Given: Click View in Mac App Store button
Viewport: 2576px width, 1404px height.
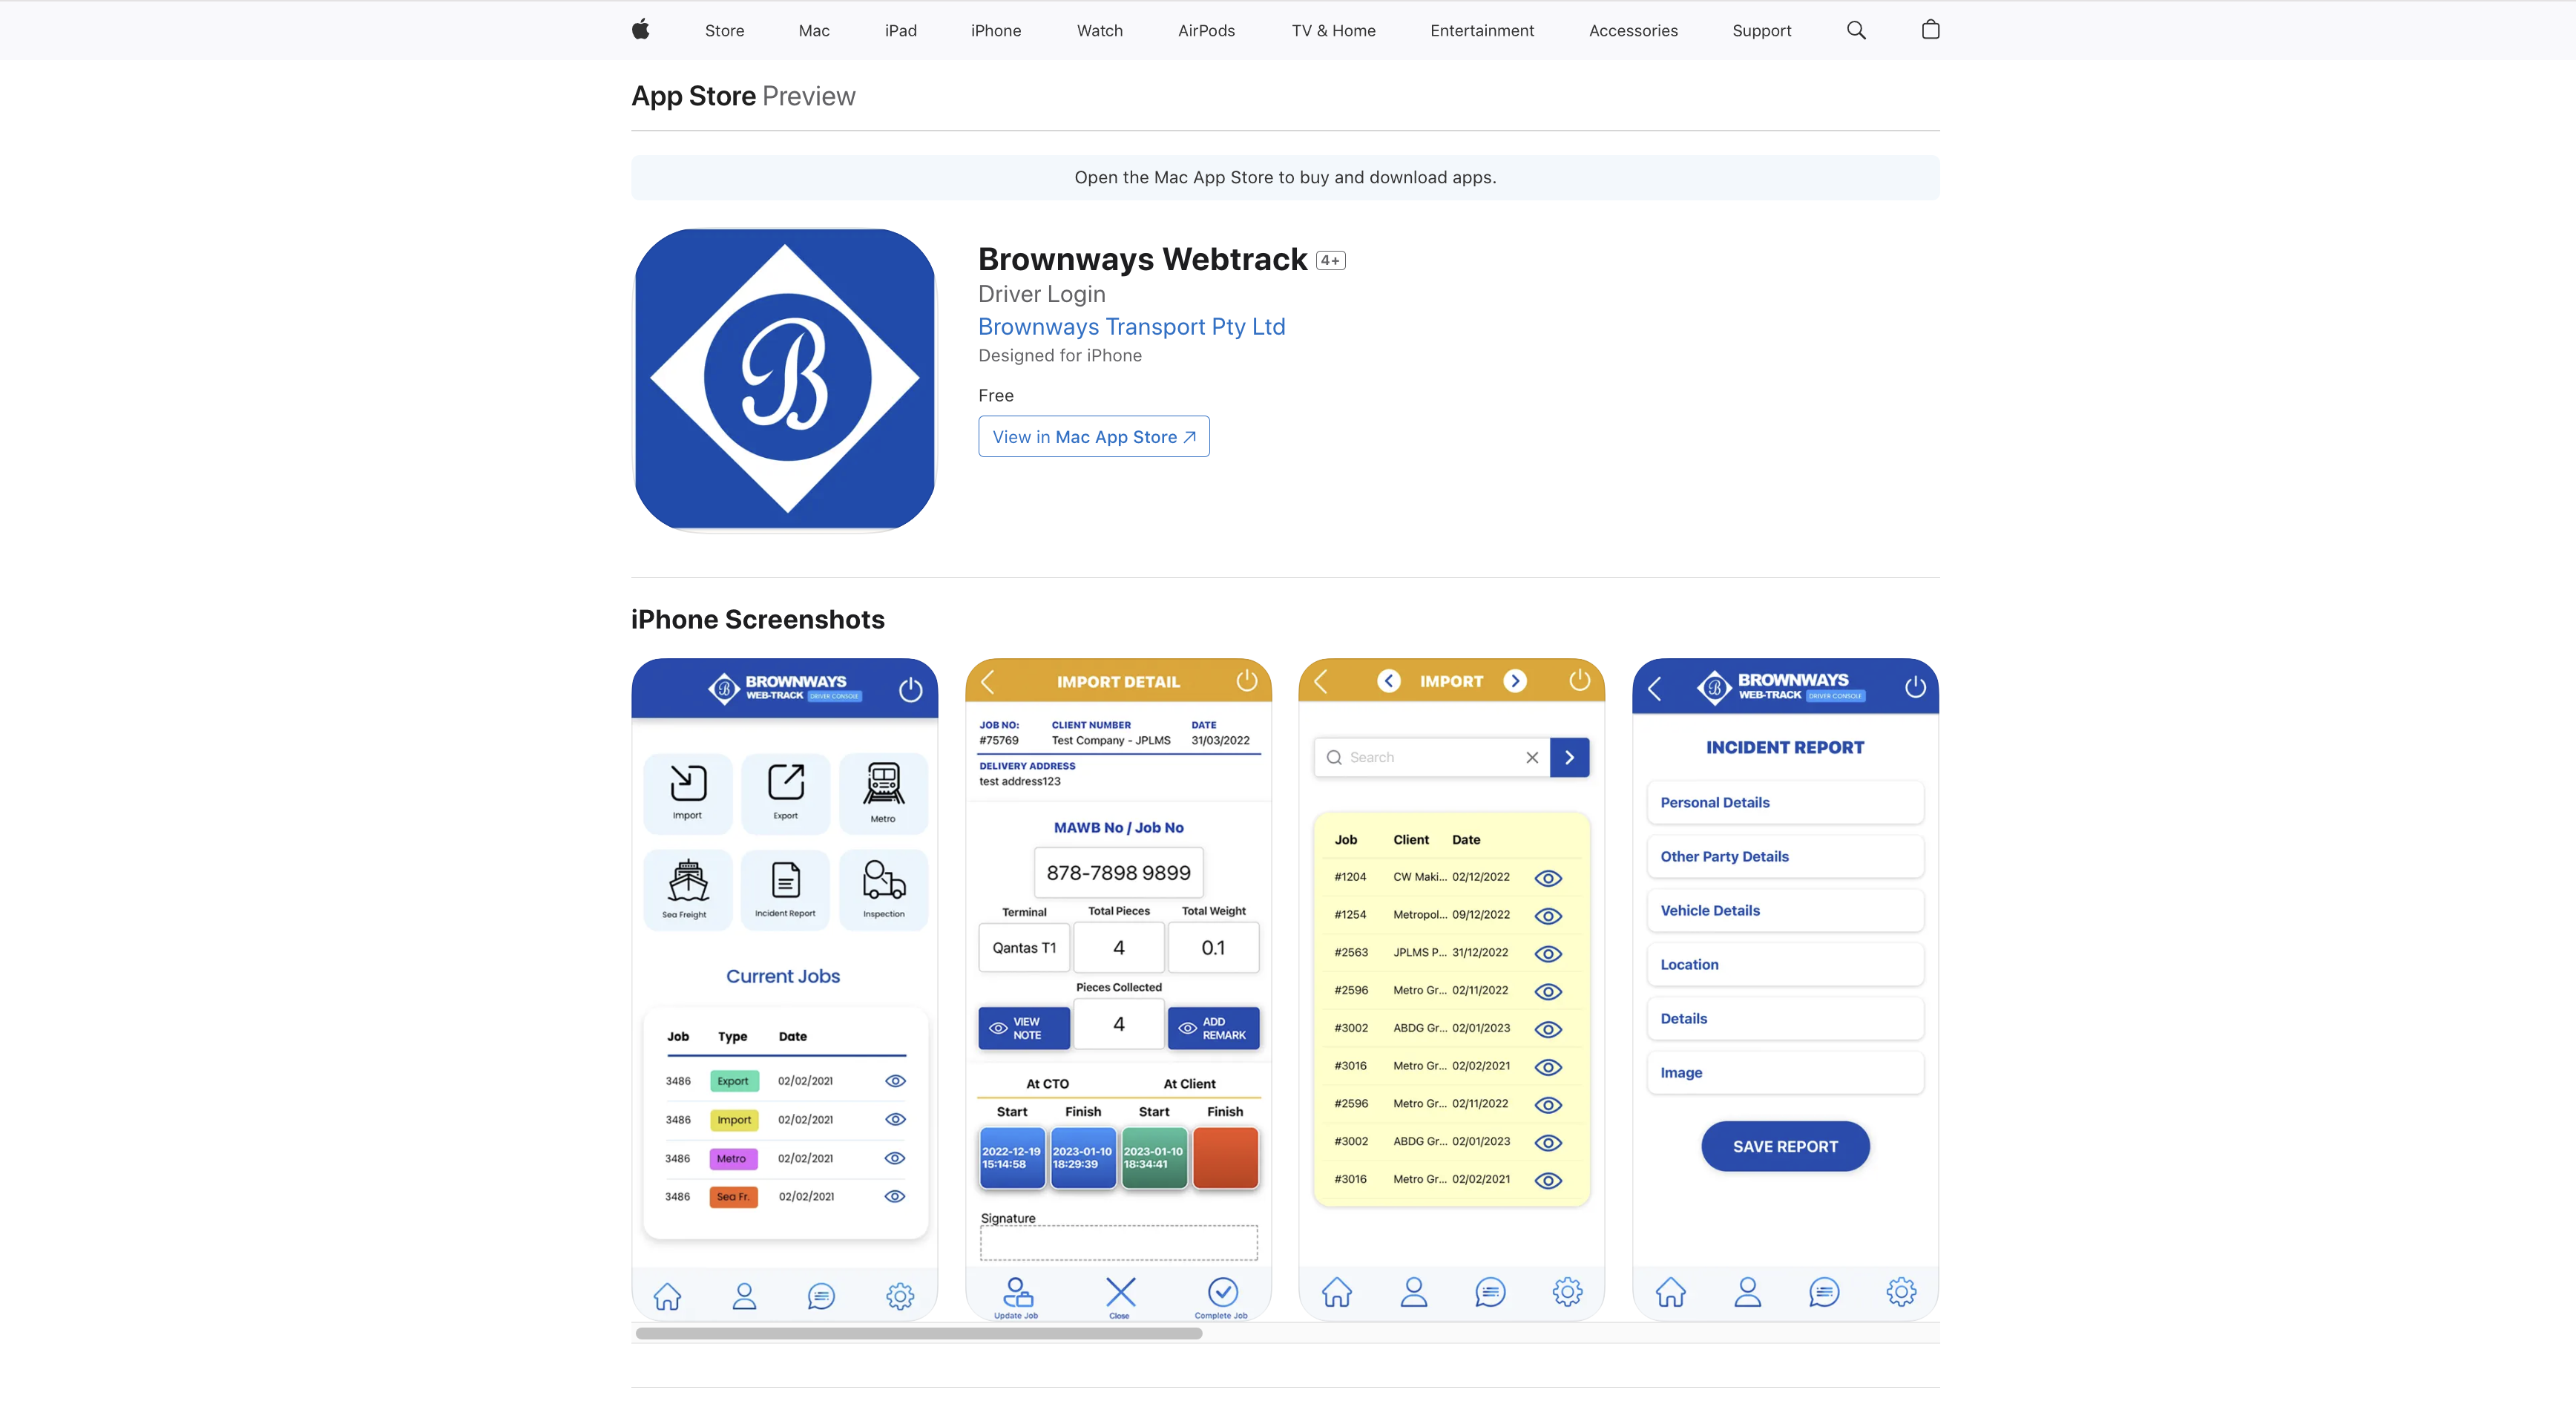Looking at the screenshot, I should click(1093, 437).
